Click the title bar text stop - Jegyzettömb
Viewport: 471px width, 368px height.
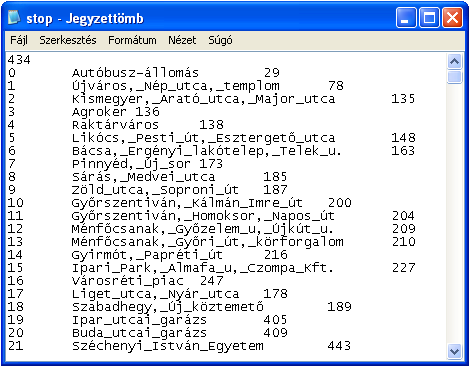tap(85, 18)
